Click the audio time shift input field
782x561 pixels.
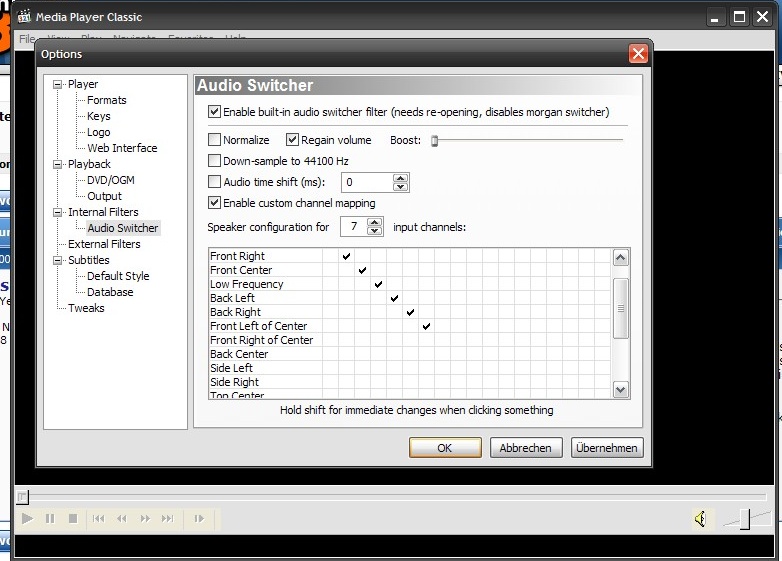click(367, 183)
